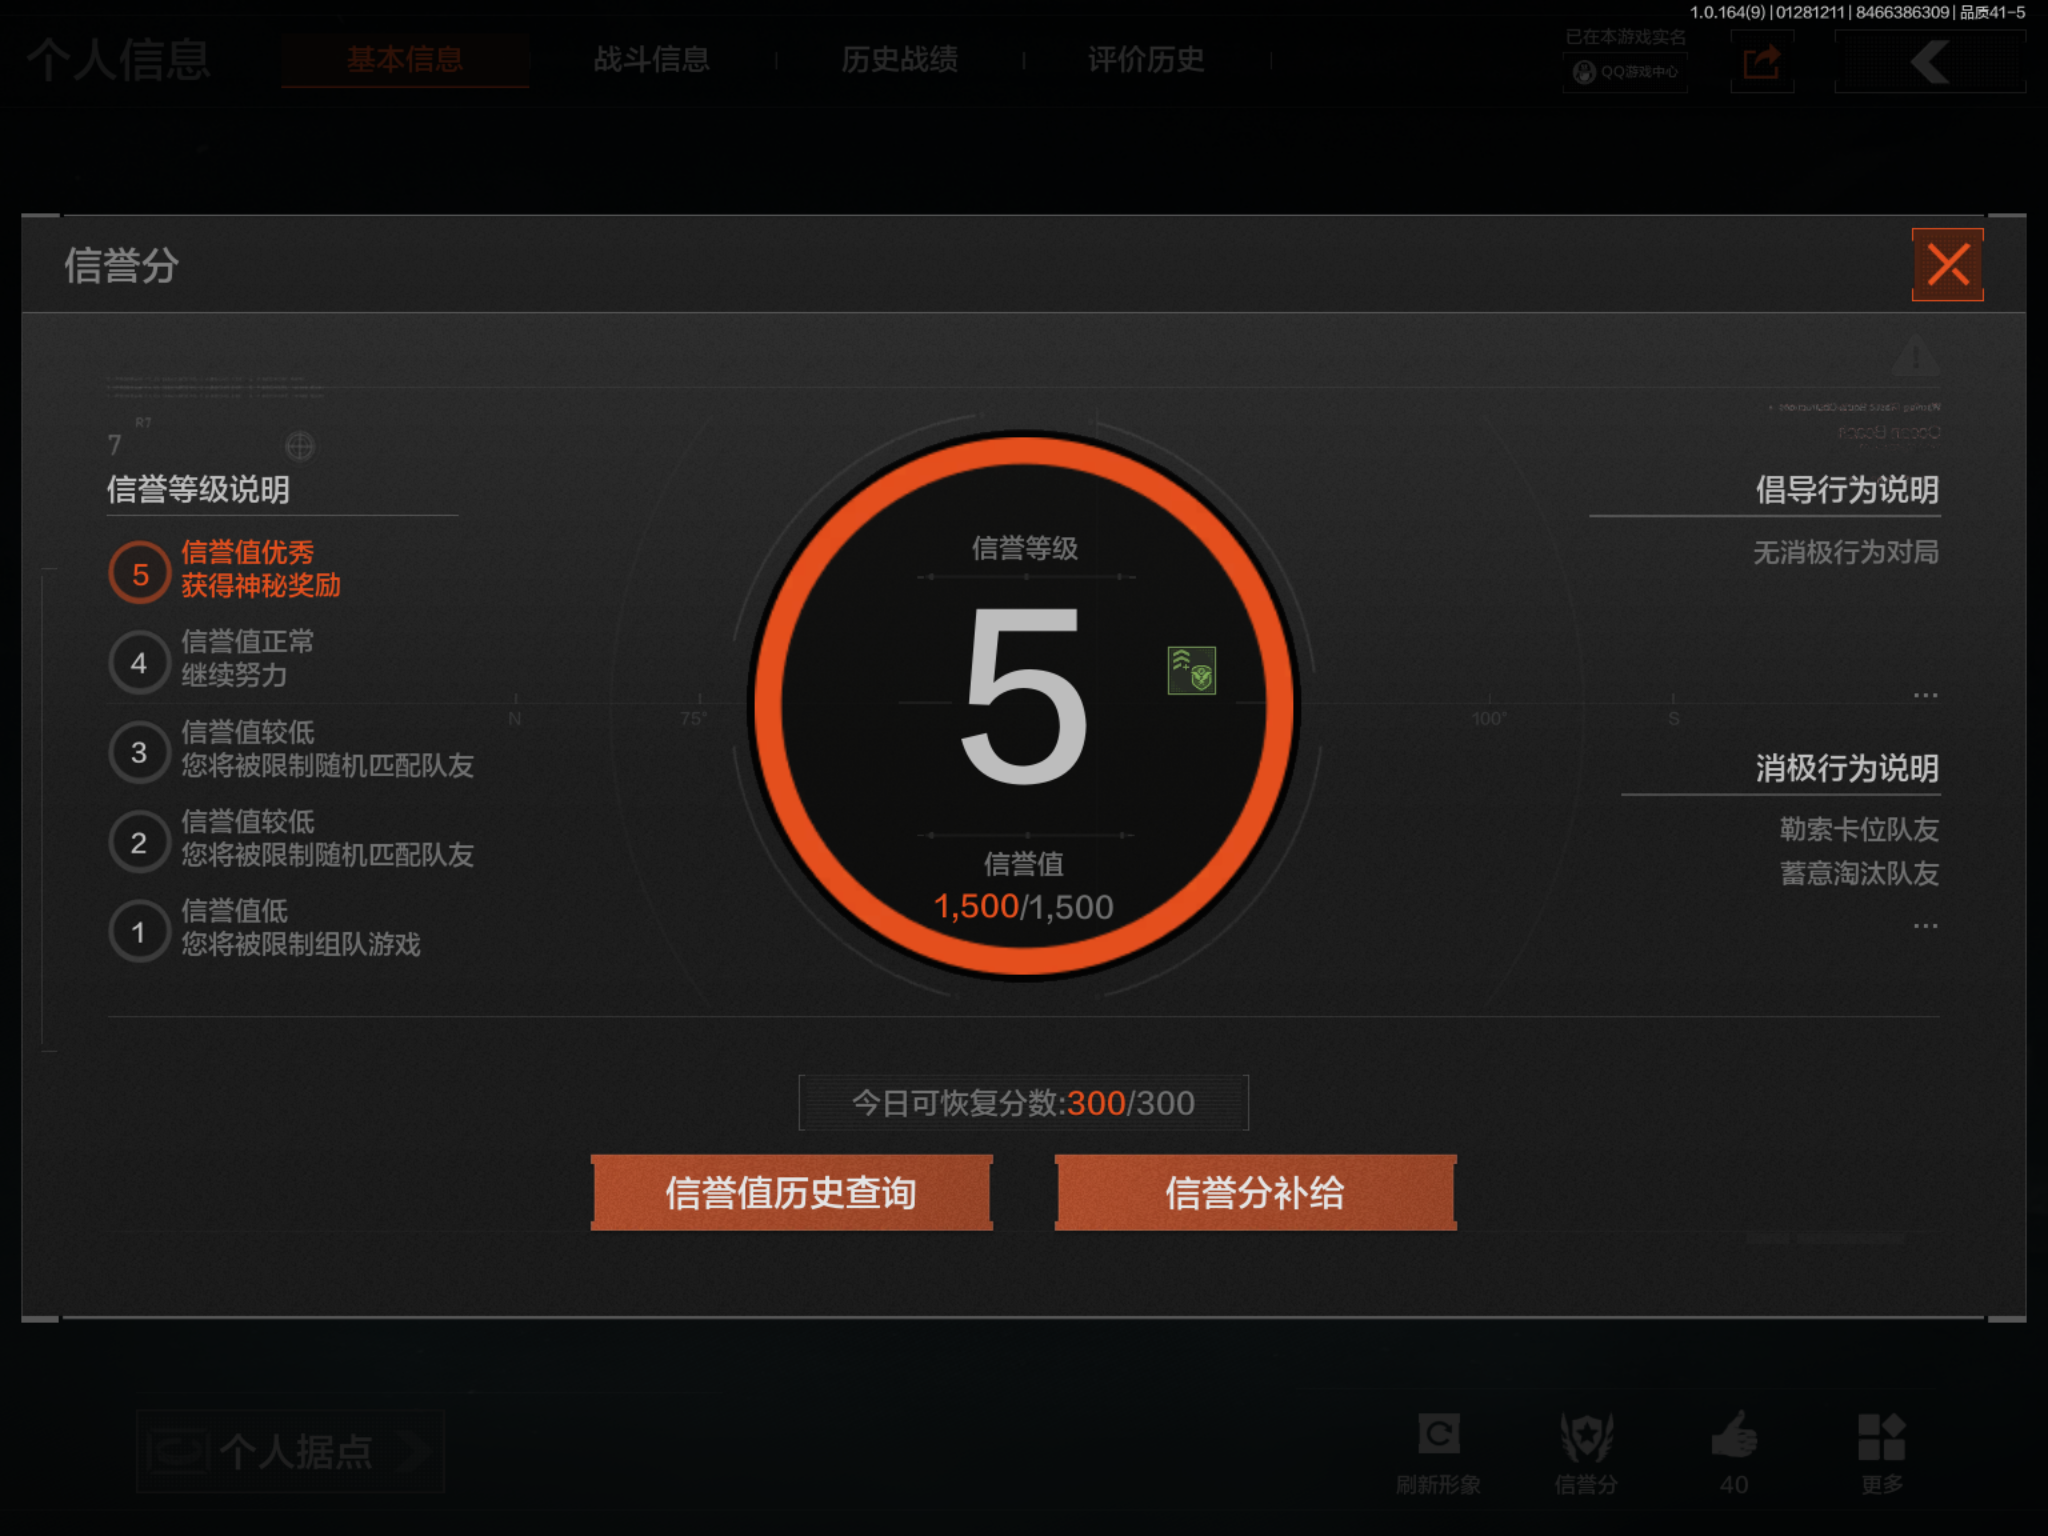Viewport: 2048px width, 1536px height.
Task: Expand 倡导行为说明 ellipsis for more
Action: 1925,695
